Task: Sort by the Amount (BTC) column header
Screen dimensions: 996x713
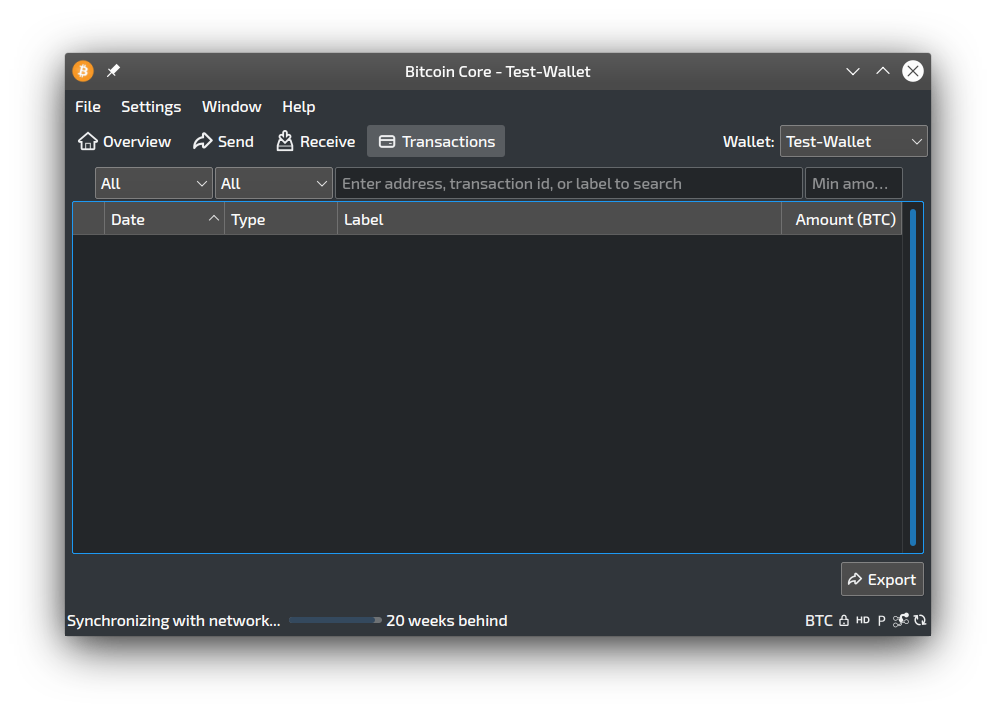Action: (842, 219)
